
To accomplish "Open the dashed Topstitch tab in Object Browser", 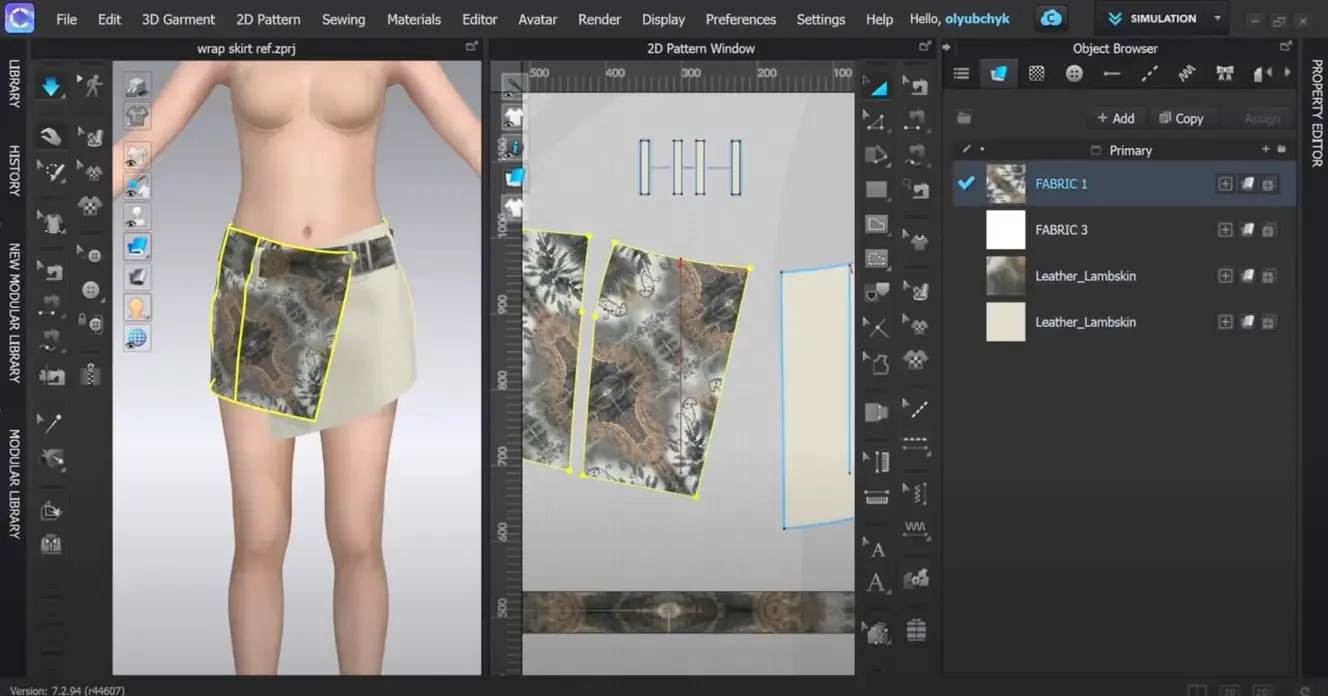I will pyautogui.click(x=1149, y=73).
